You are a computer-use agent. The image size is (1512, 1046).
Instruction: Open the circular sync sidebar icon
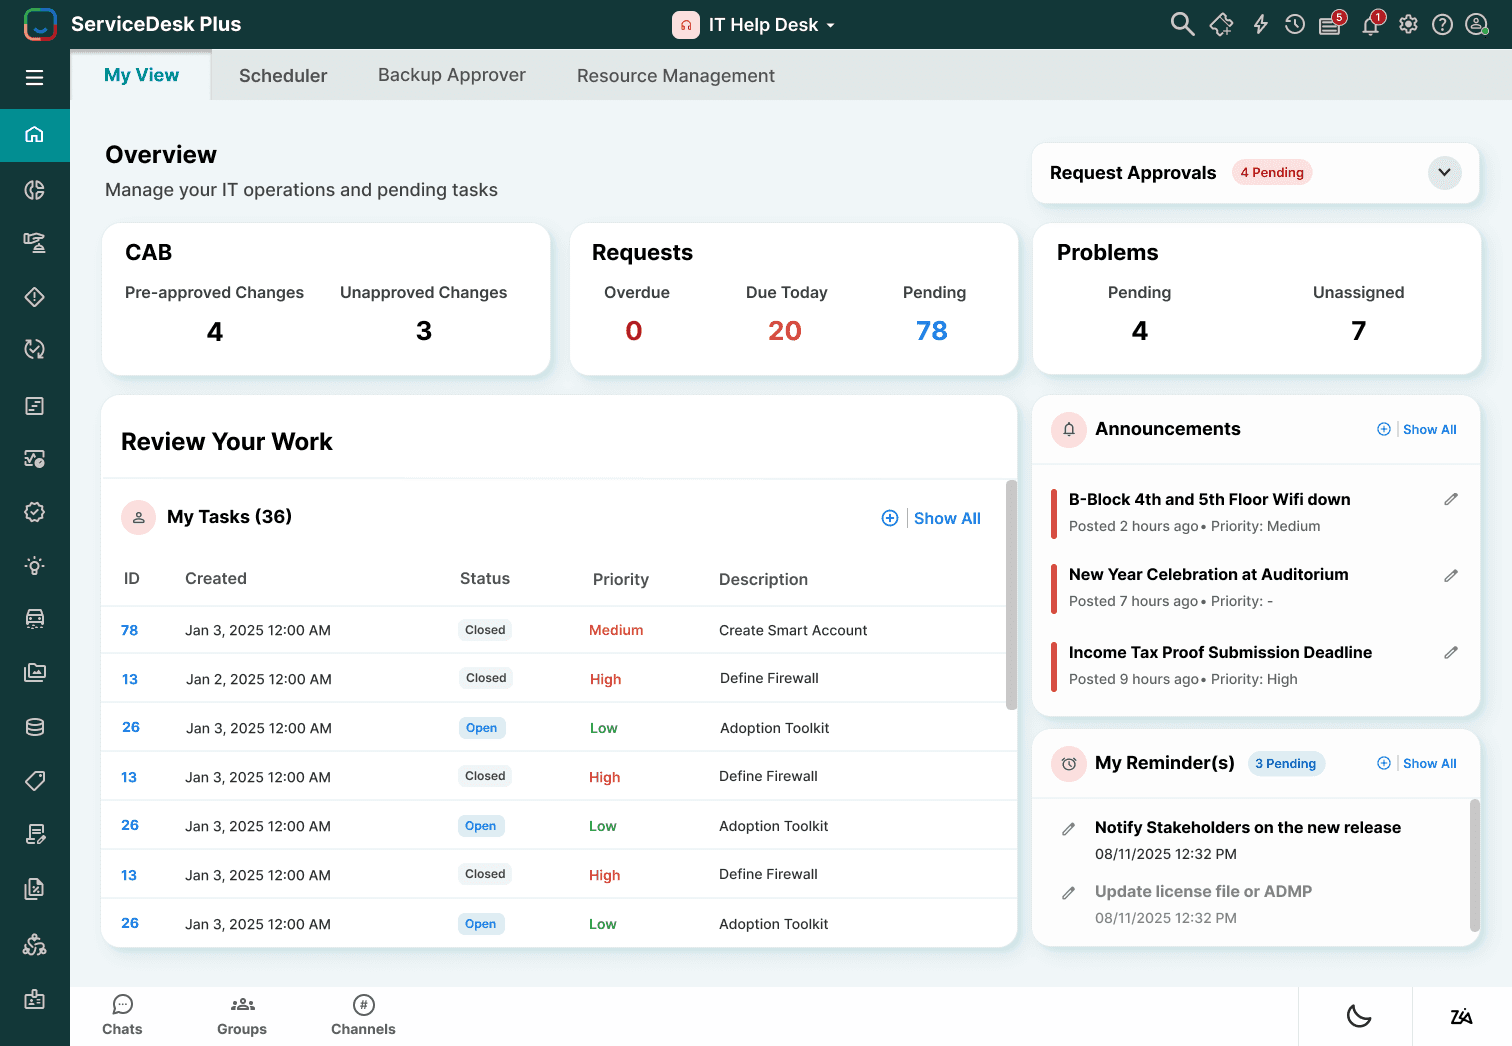pos(34,349)
